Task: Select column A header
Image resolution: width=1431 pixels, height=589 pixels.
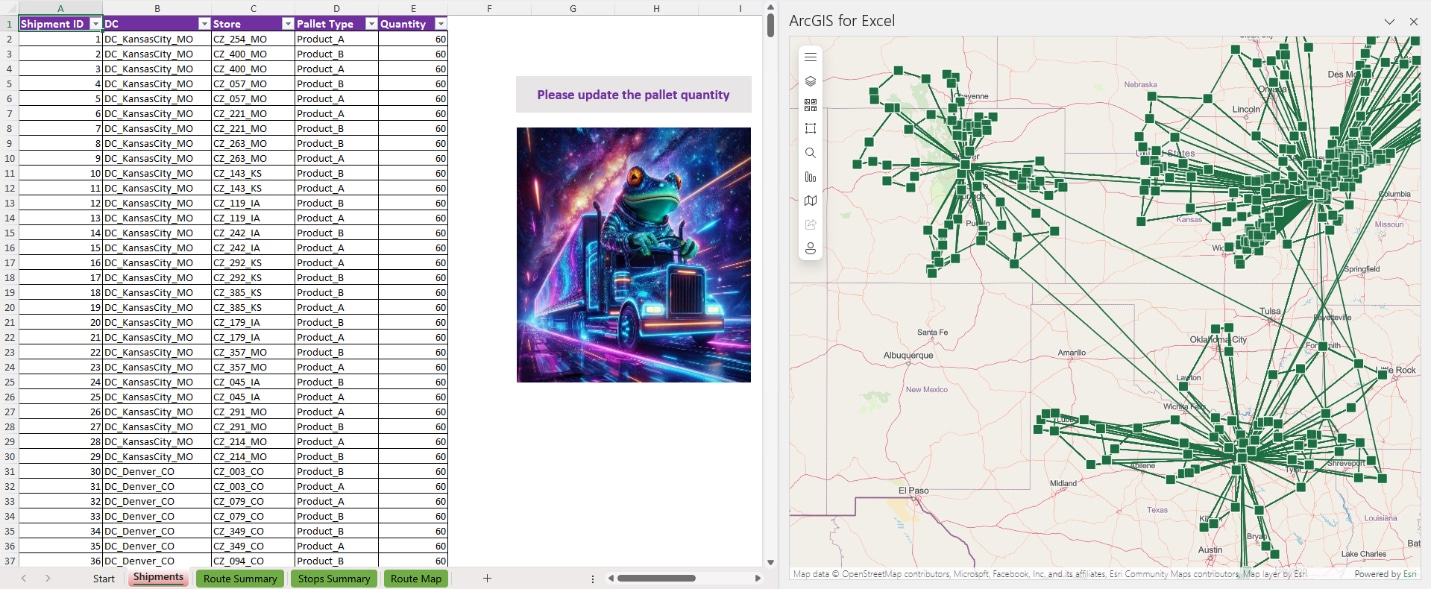Action: coord(60,8)
